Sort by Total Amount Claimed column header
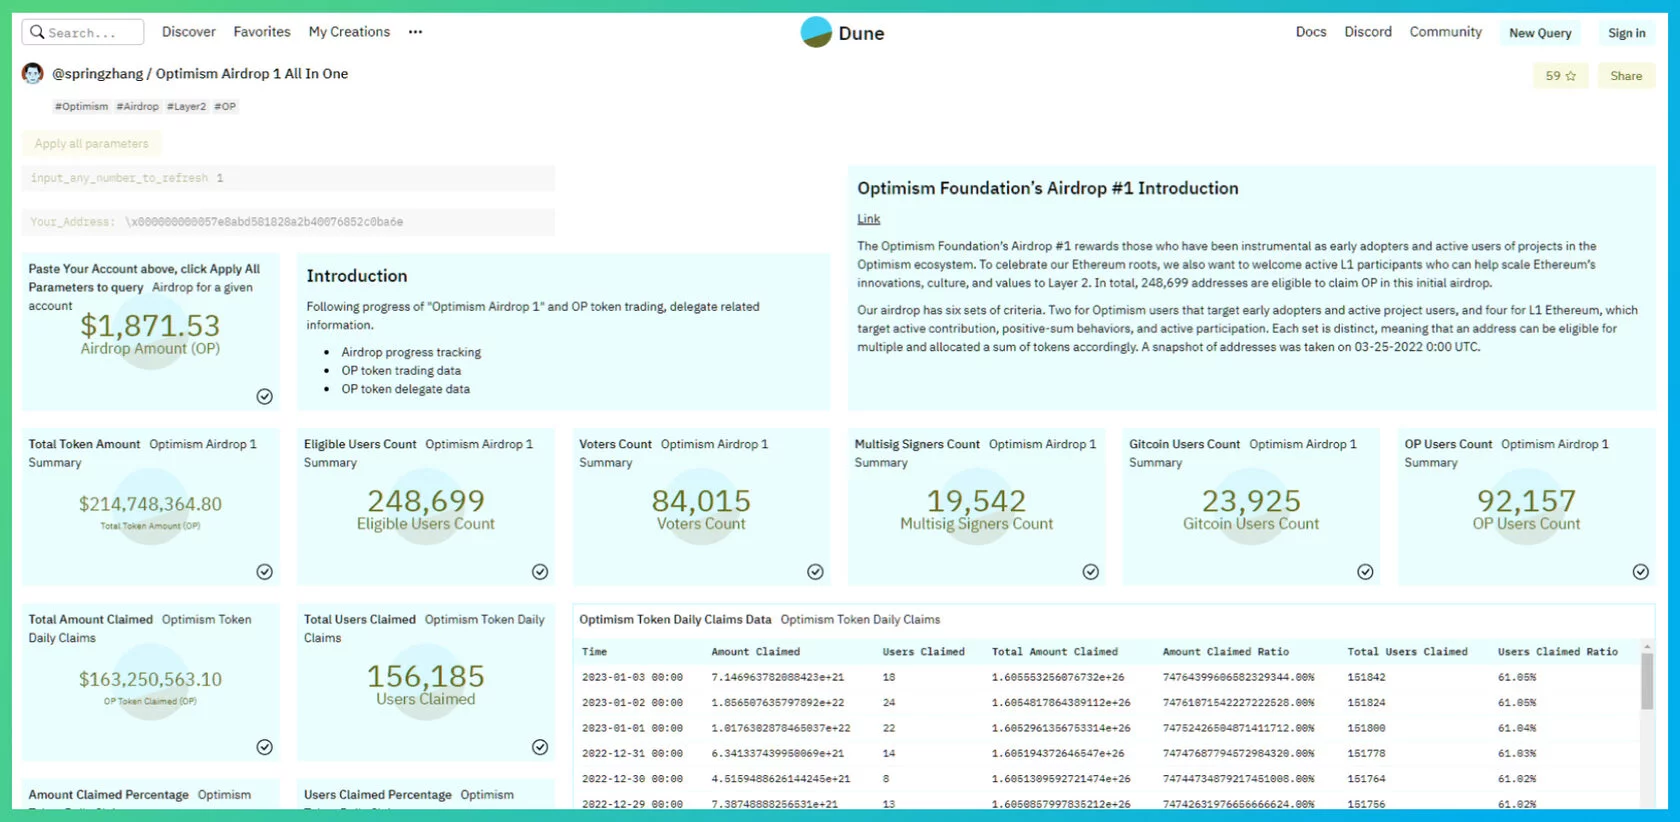This screenshot has height=822, width=1680. coord(1055,652)
